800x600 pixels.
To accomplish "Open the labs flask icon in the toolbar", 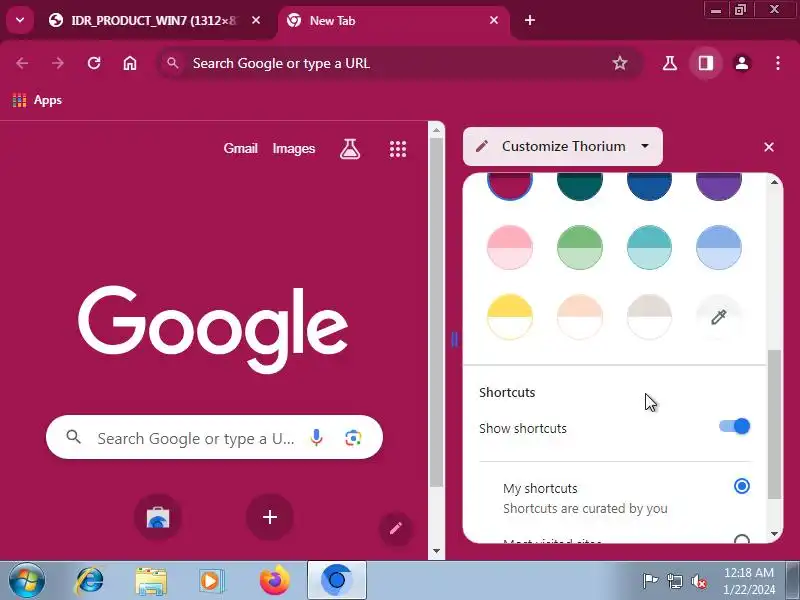I will (669, 63).
